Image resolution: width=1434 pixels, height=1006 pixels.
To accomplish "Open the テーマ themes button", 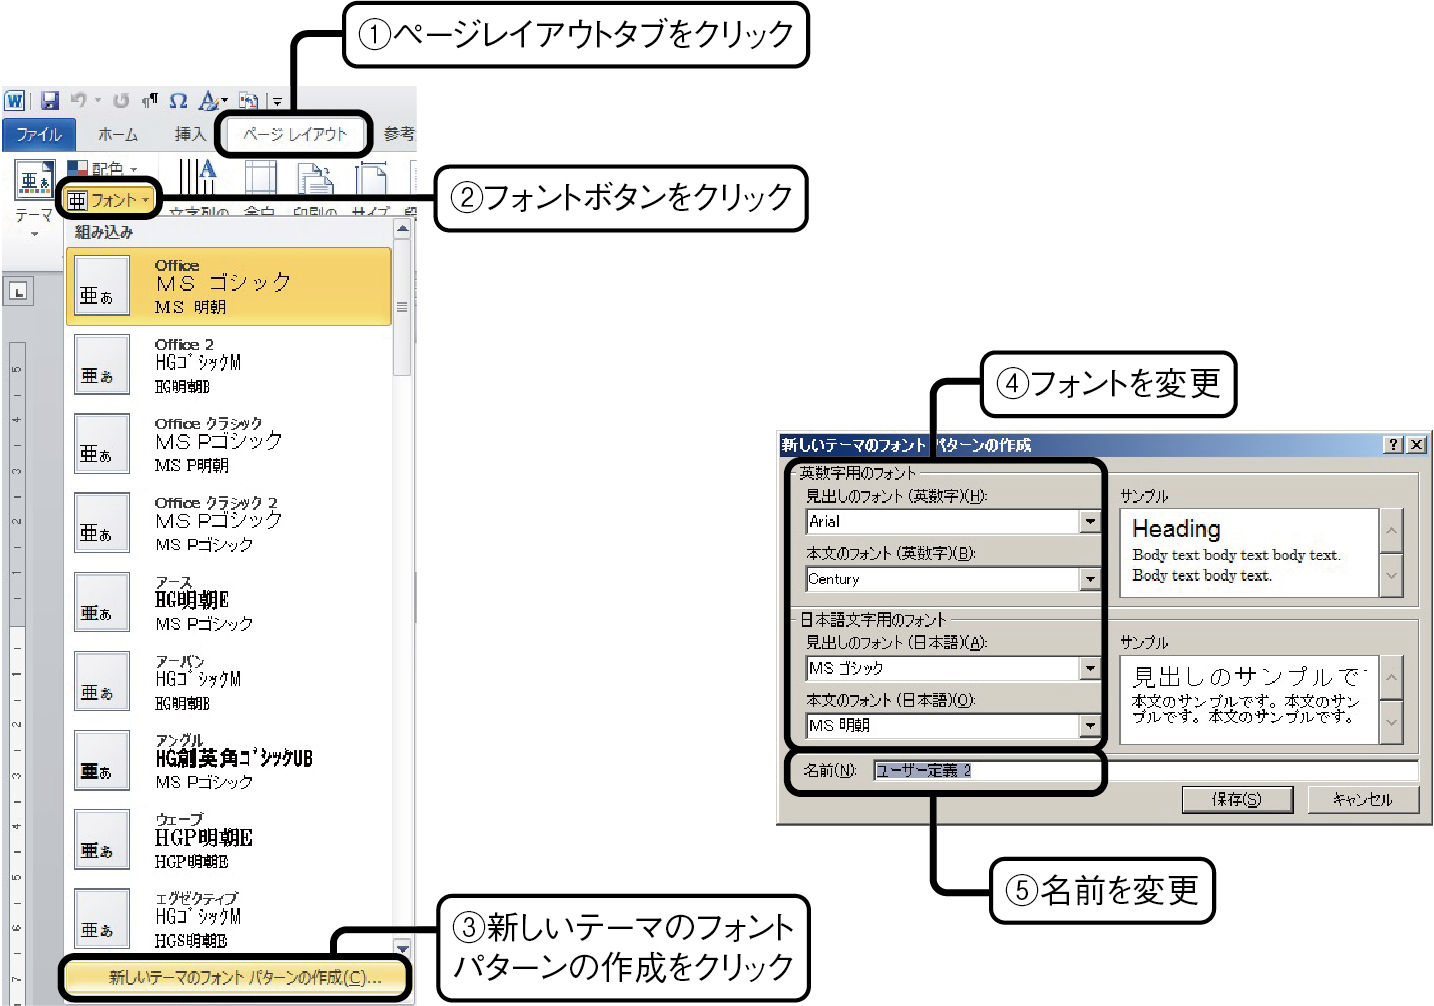I will tap(34, 198).
